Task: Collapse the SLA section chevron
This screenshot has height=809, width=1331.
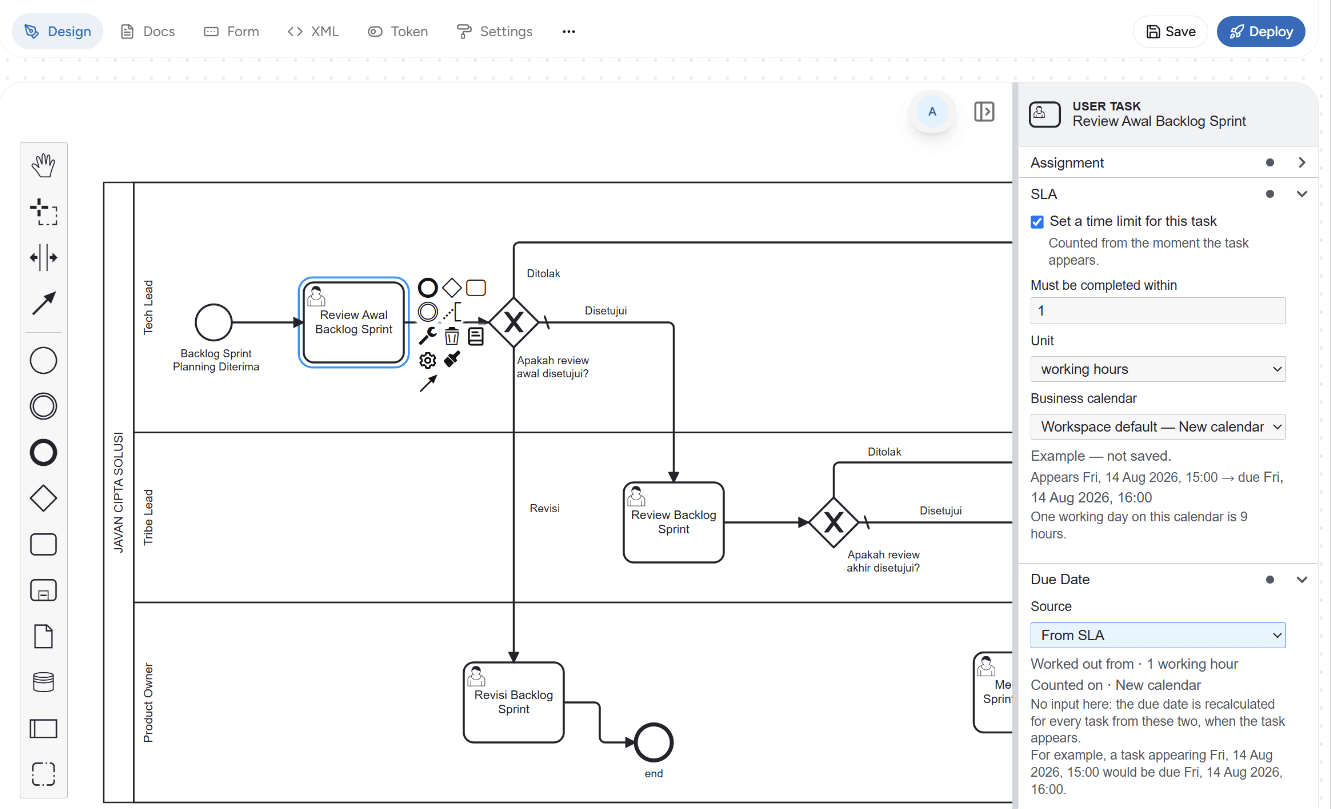Action: tap(1302, 194)
